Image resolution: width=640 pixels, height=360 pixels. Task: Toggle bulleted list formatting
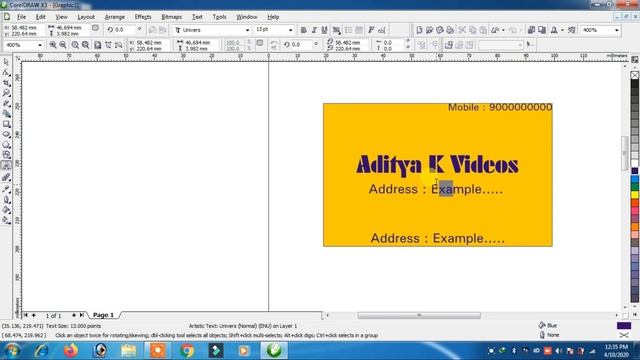(348, 30)
